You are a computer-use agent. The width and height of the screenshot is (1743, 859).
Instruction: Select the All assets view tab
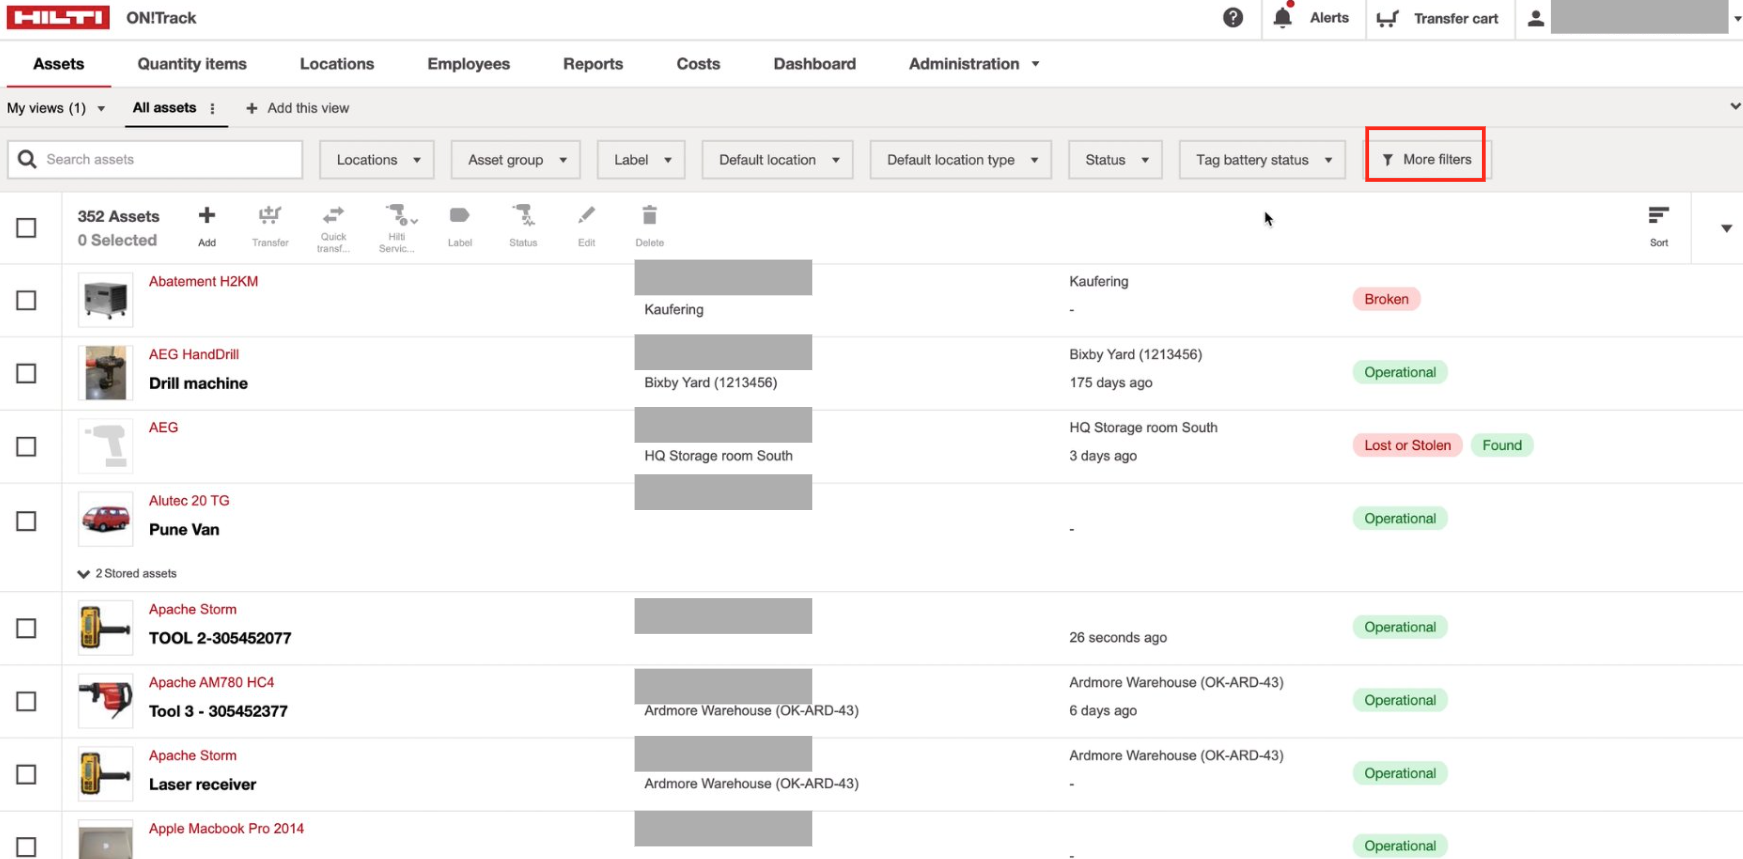[x=165, y=108]
